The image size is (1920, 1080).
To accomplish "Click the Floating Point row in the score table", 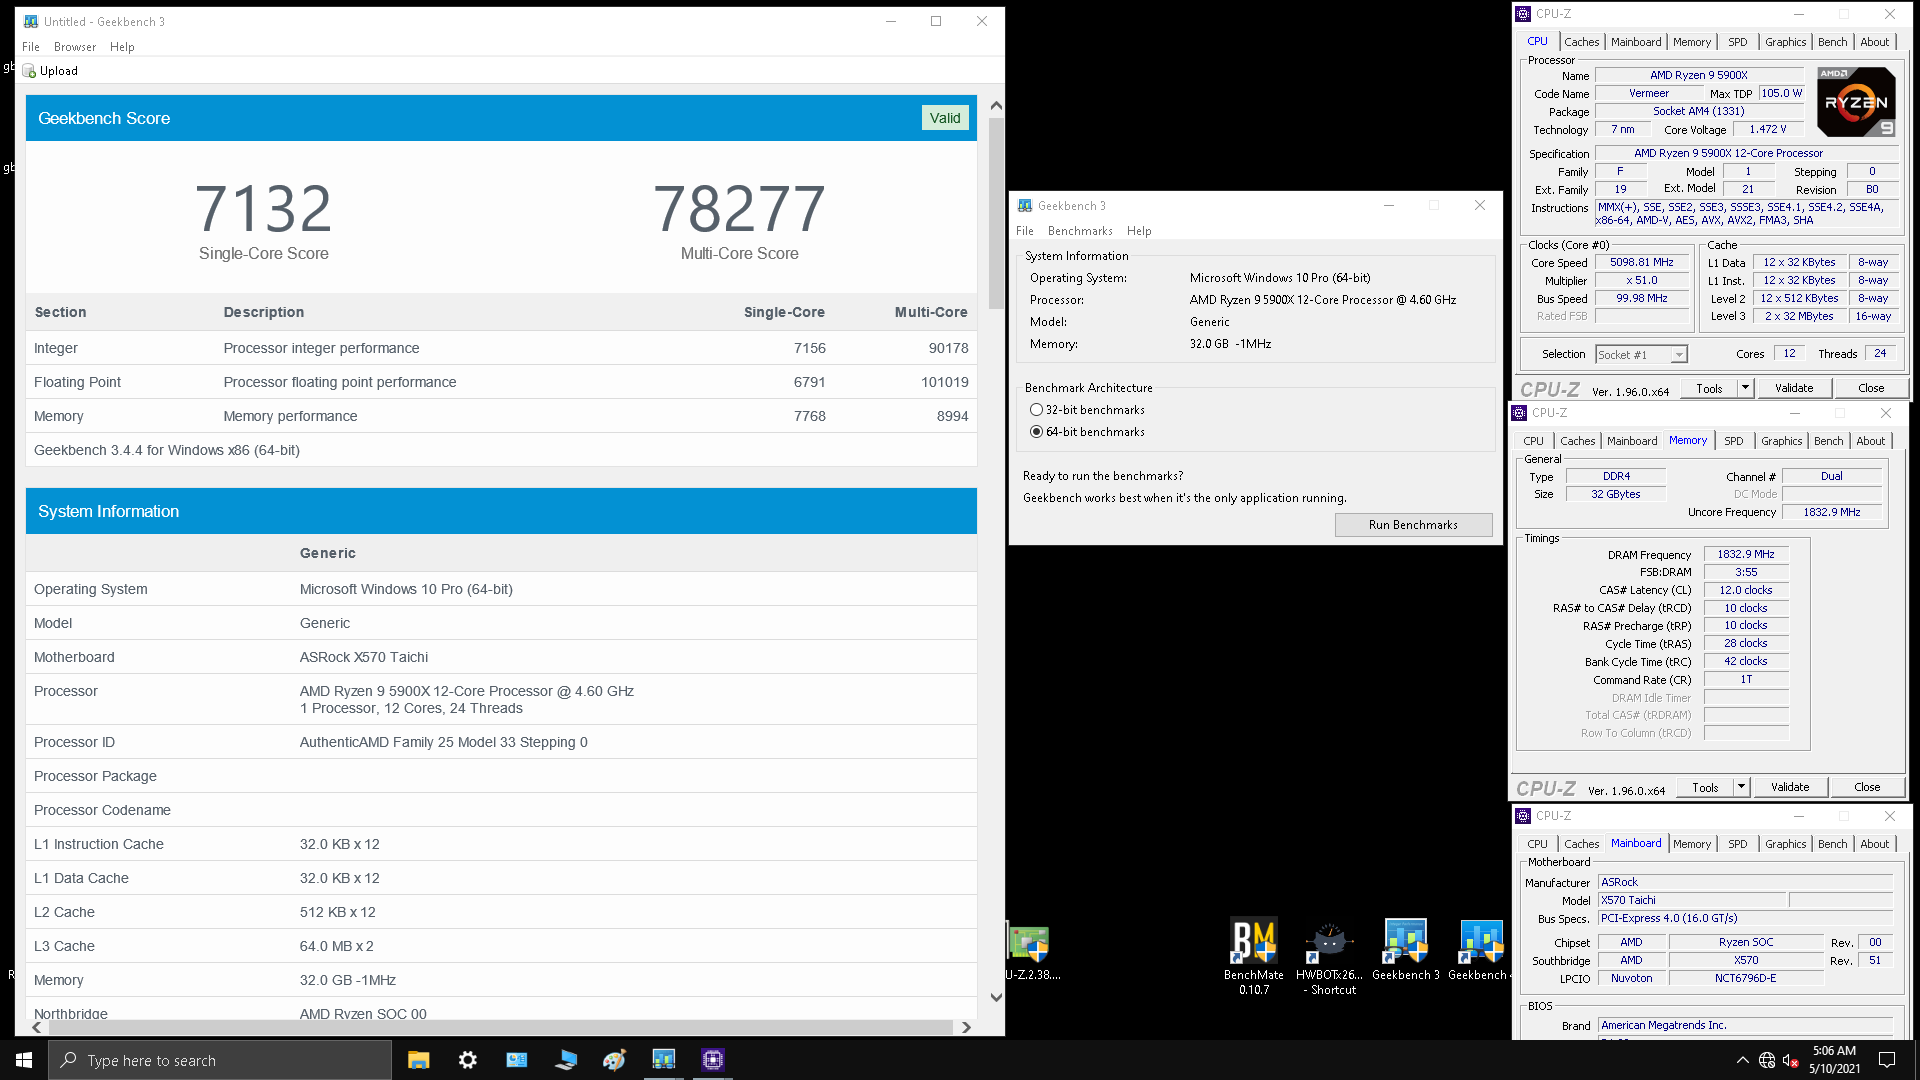I will tap(501, 382).
